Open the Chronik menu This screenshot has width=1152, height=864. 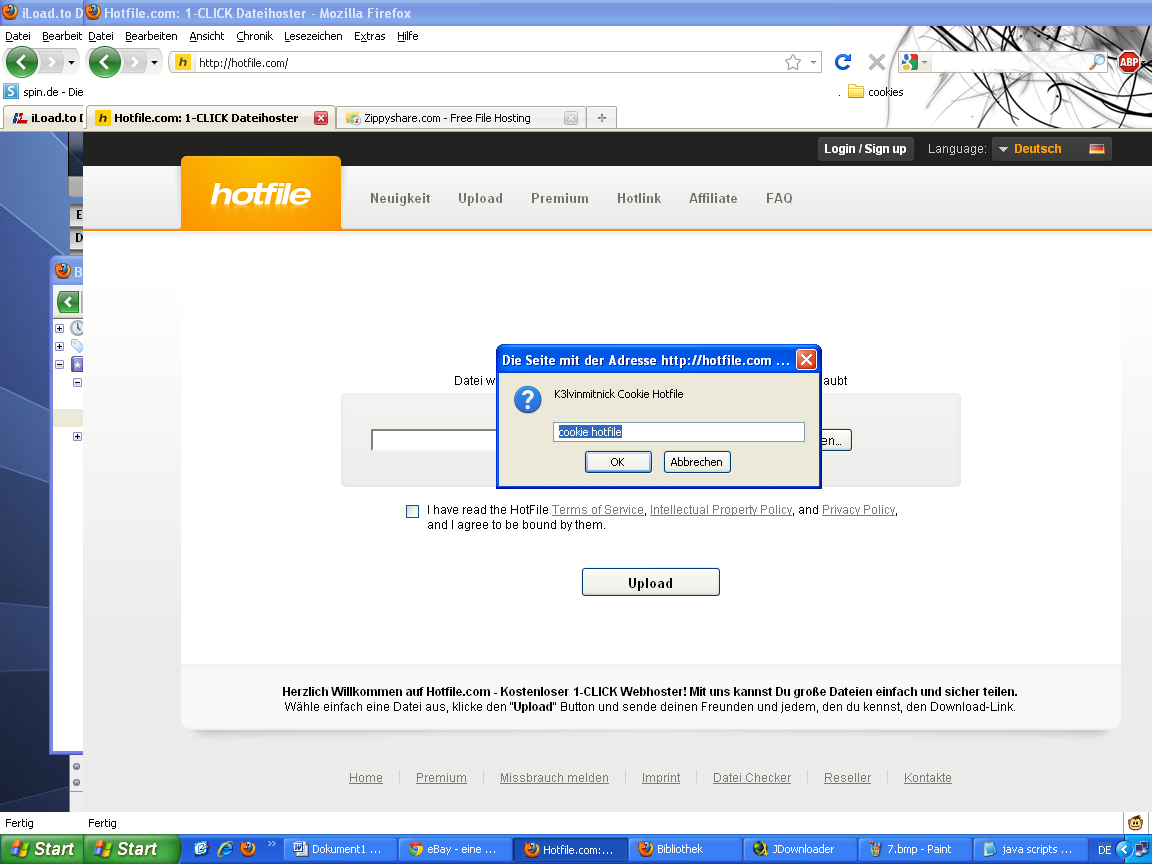pos(254,36)
